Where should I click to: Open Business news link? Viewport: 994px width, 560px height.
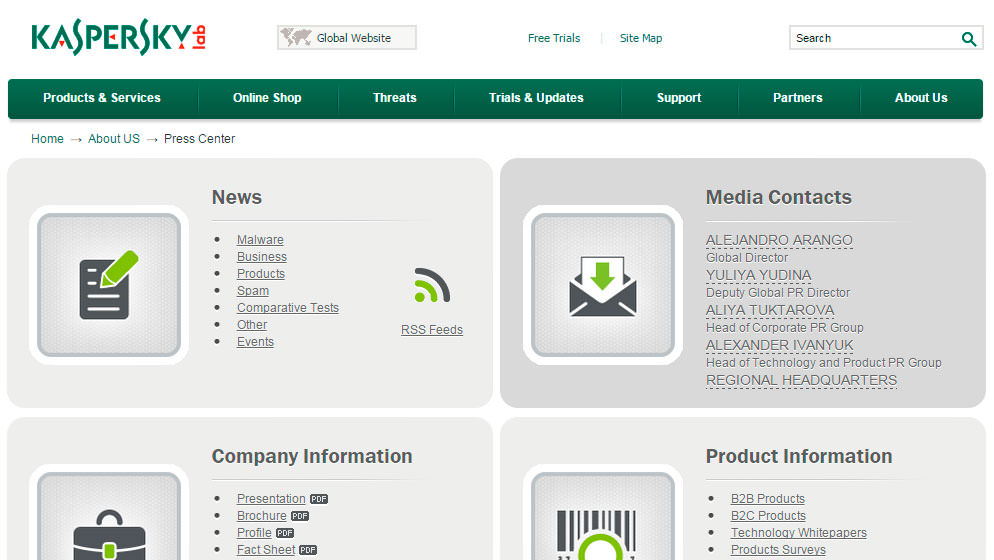[262, 257]
